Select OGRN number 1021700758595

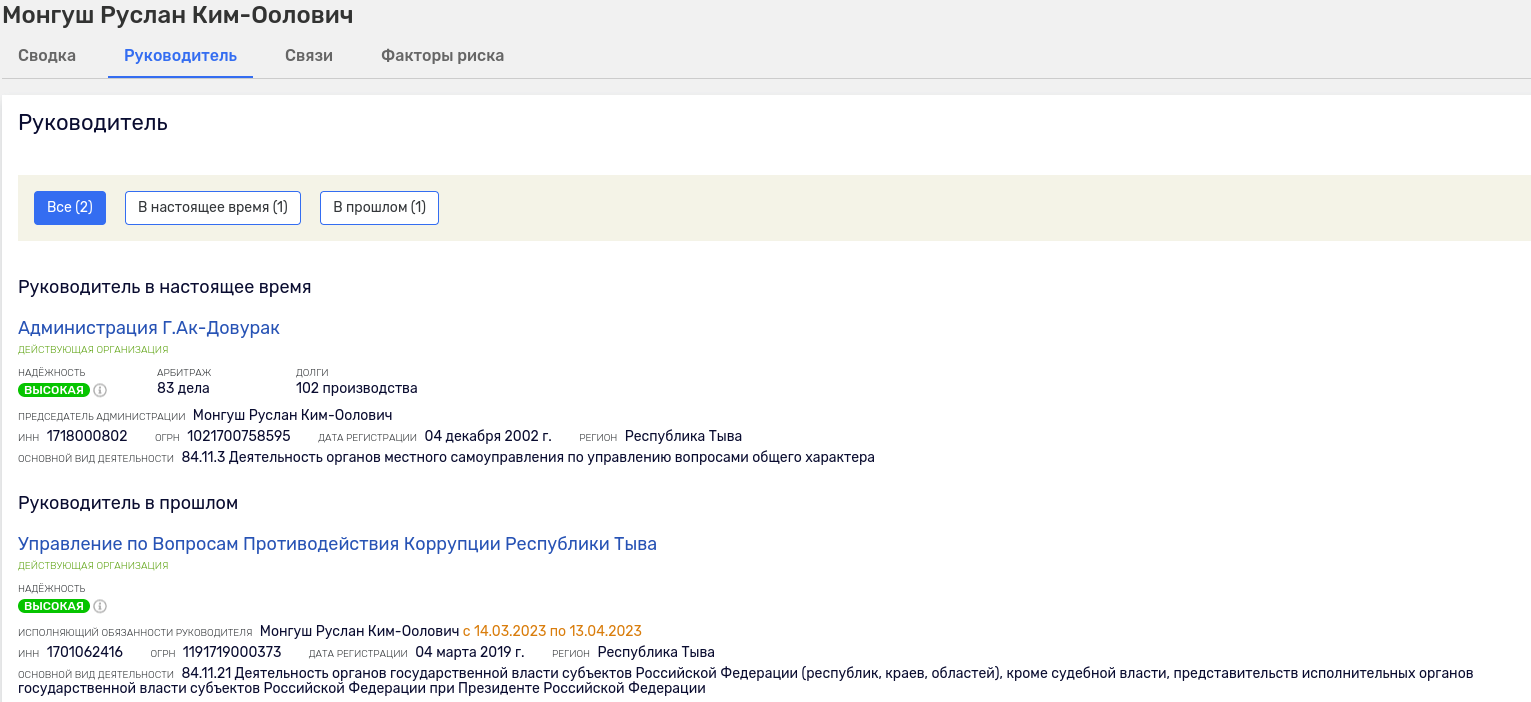tap(239, 436)
